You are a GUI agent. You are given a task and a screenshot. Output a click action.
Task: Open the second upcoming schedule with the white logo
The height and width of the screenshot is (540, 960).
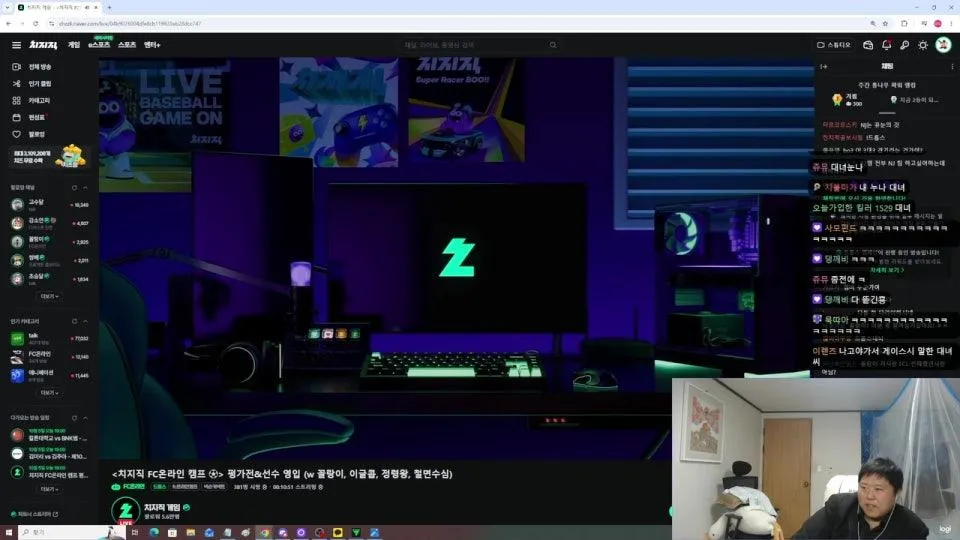pos(50,453)
